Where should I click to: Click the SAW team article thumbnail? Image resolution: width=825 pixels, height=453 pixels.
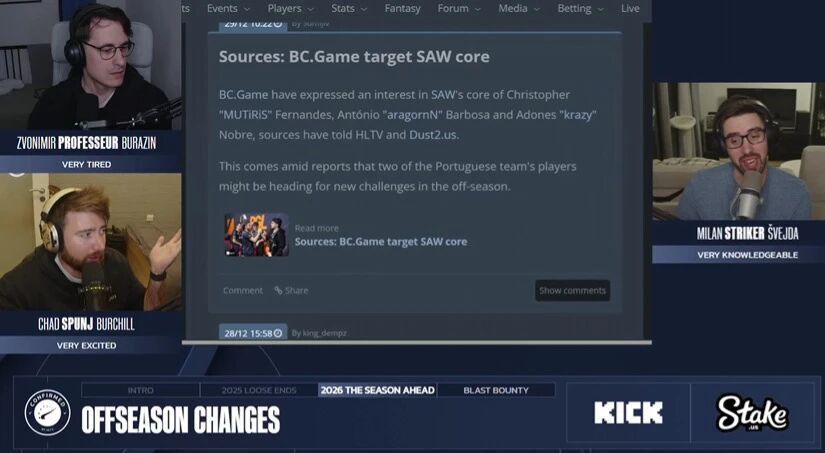[x=256, y=235]
